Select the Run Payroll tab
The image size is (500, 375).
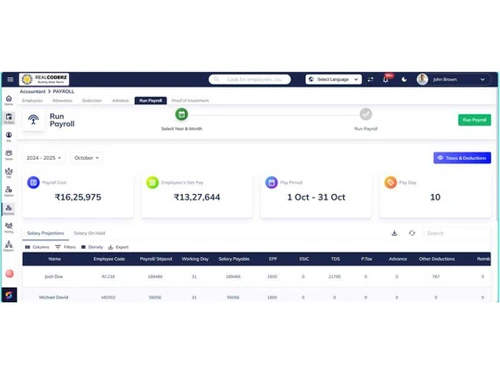coord(151,101)
